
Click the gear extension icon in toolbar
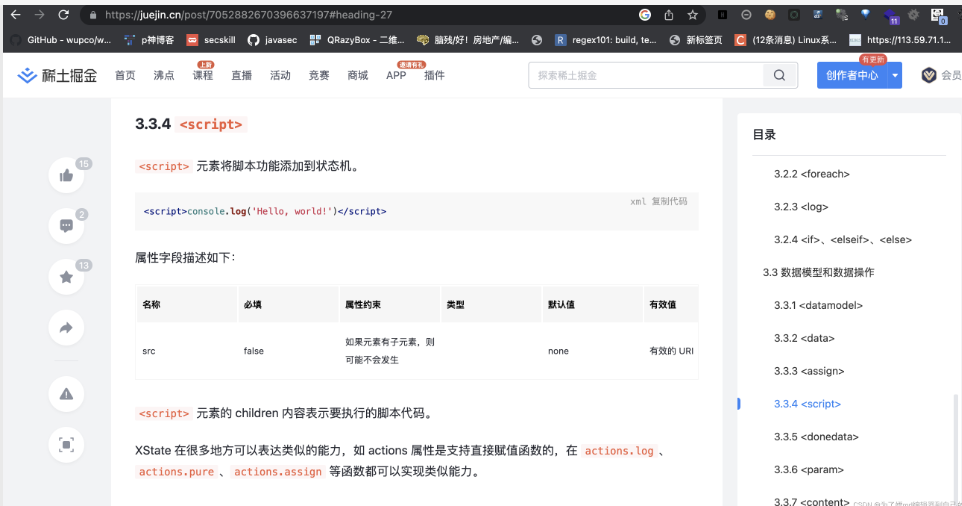tap(914, 15)
